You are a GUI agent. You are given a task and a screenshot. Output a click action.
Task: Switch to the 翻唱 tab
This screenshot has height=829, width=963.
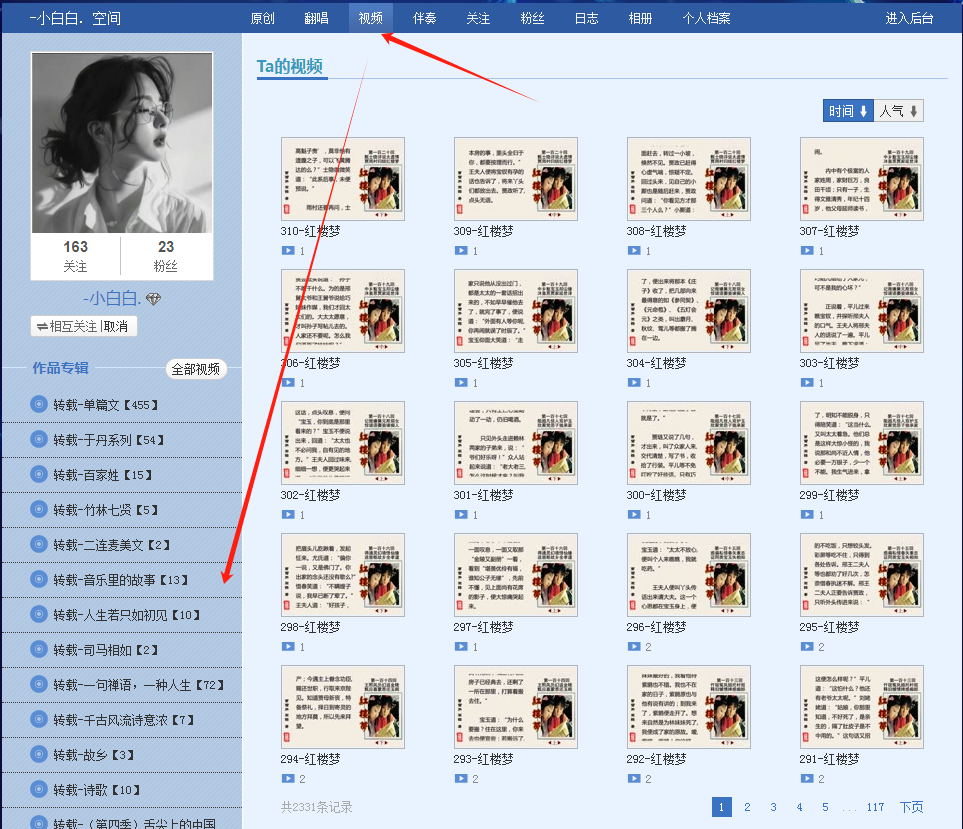pyautogui.click(x=316, y=18)
